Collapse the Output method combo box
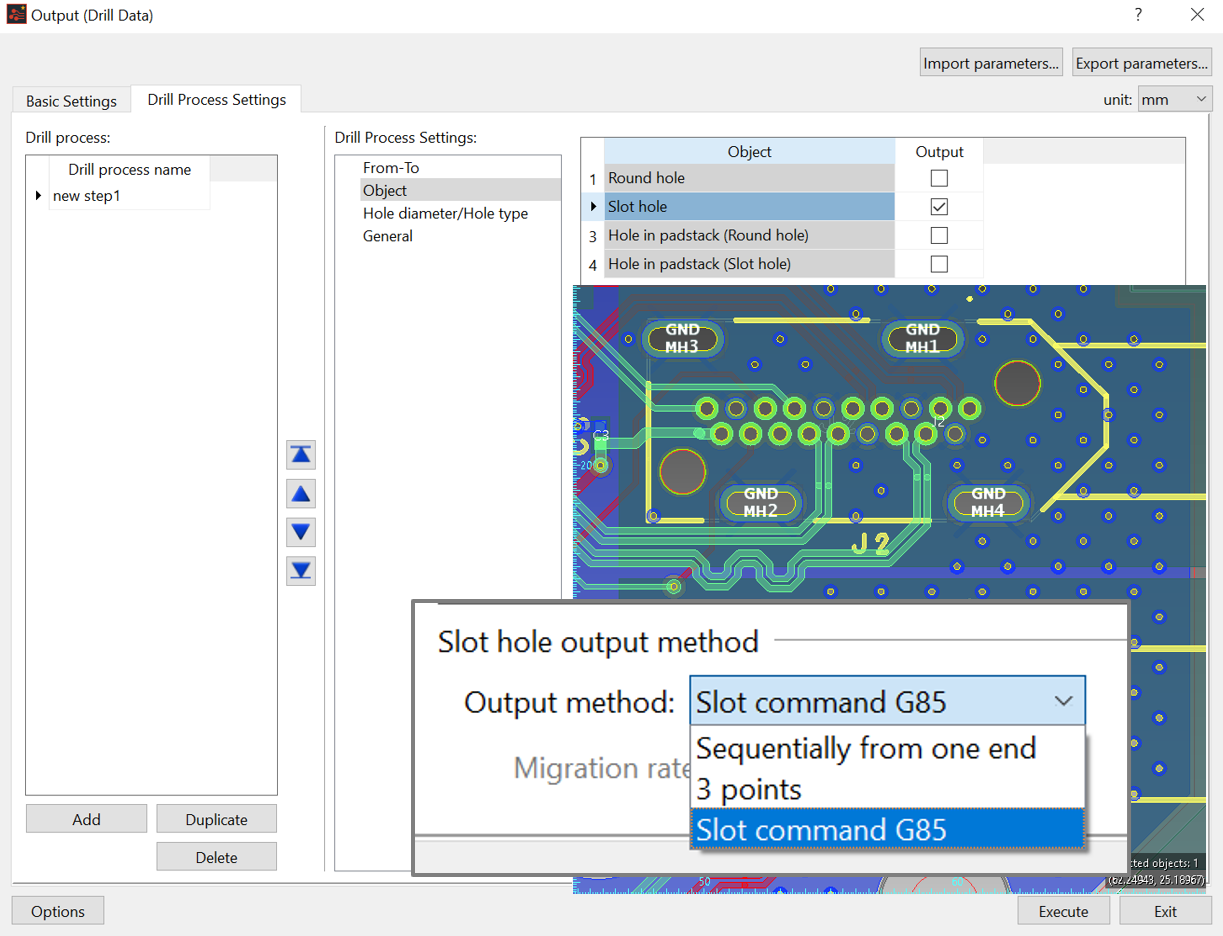Viewport: 1223px width, 936px height. coord(1063,702)
